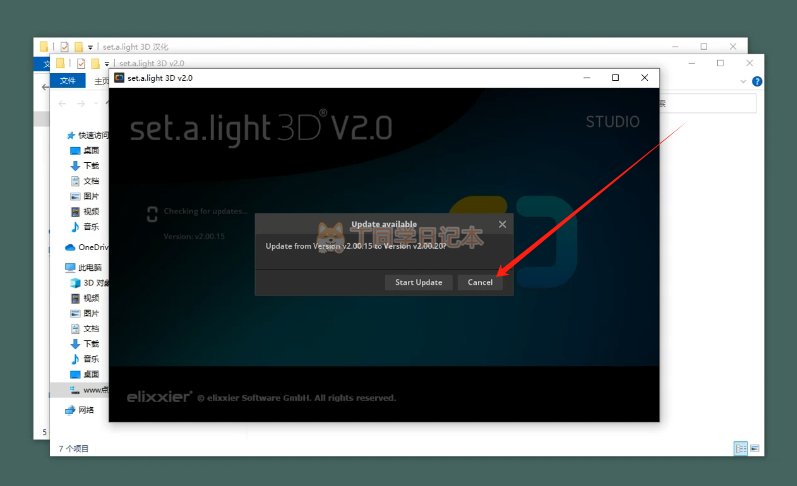
Task: Open 音乐 under 此电脑
Action: point(84,359)
